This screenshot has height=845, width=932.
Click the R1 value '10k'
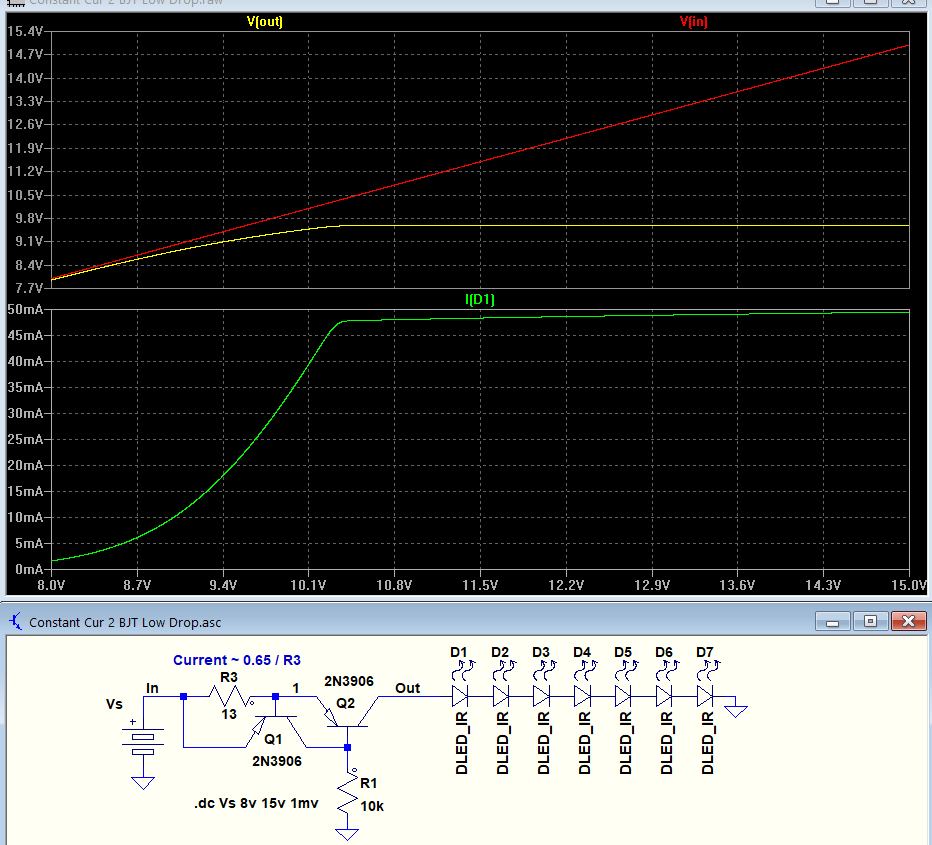tap(372, 806)
